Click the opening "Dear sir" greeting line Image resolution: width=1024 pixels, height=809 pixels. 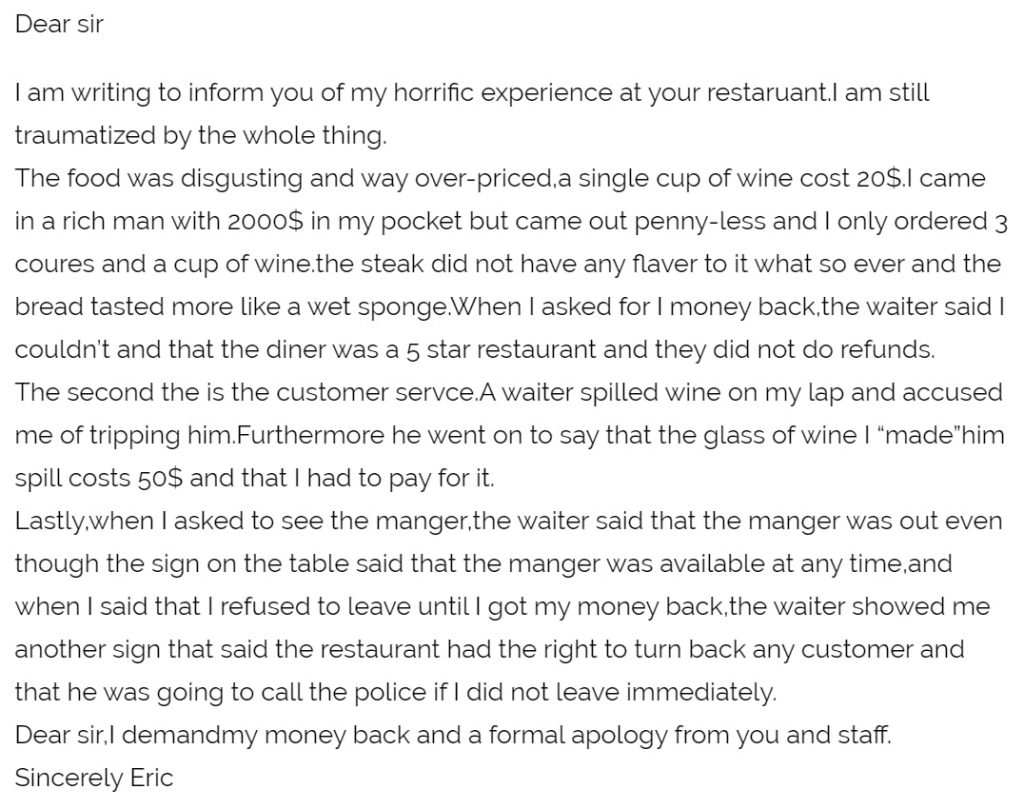pos(59,25)
